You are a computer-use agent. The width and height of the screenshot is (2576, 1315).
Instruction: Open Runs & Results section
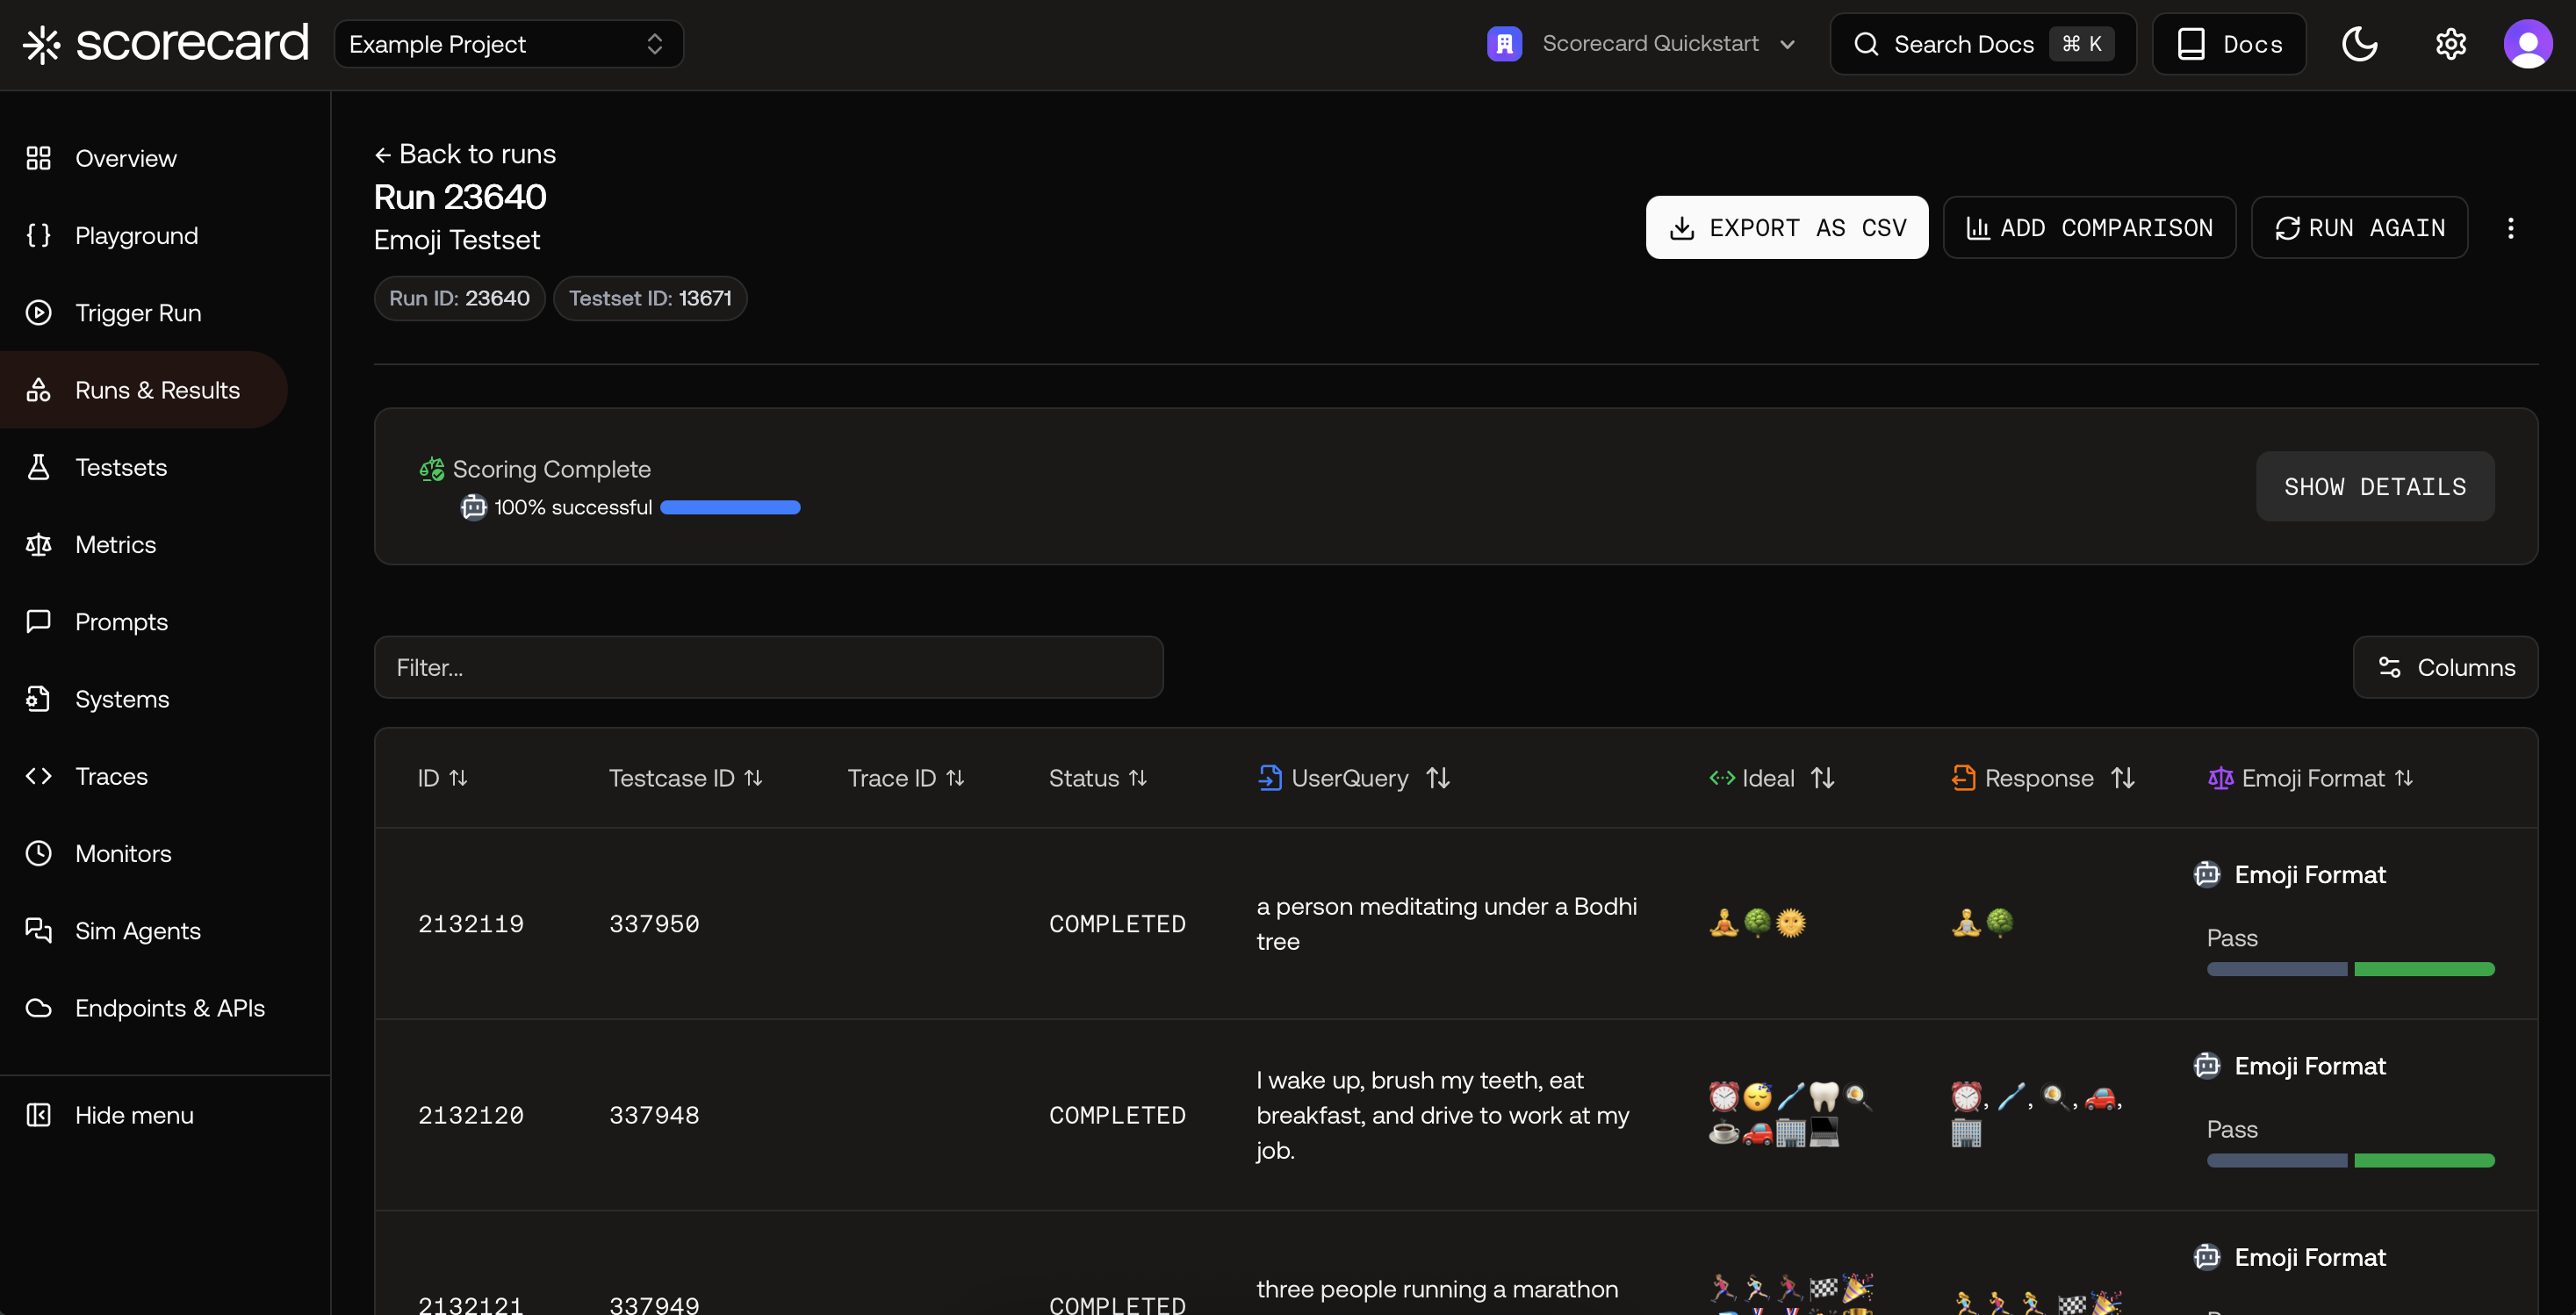(x=144, y=390)
